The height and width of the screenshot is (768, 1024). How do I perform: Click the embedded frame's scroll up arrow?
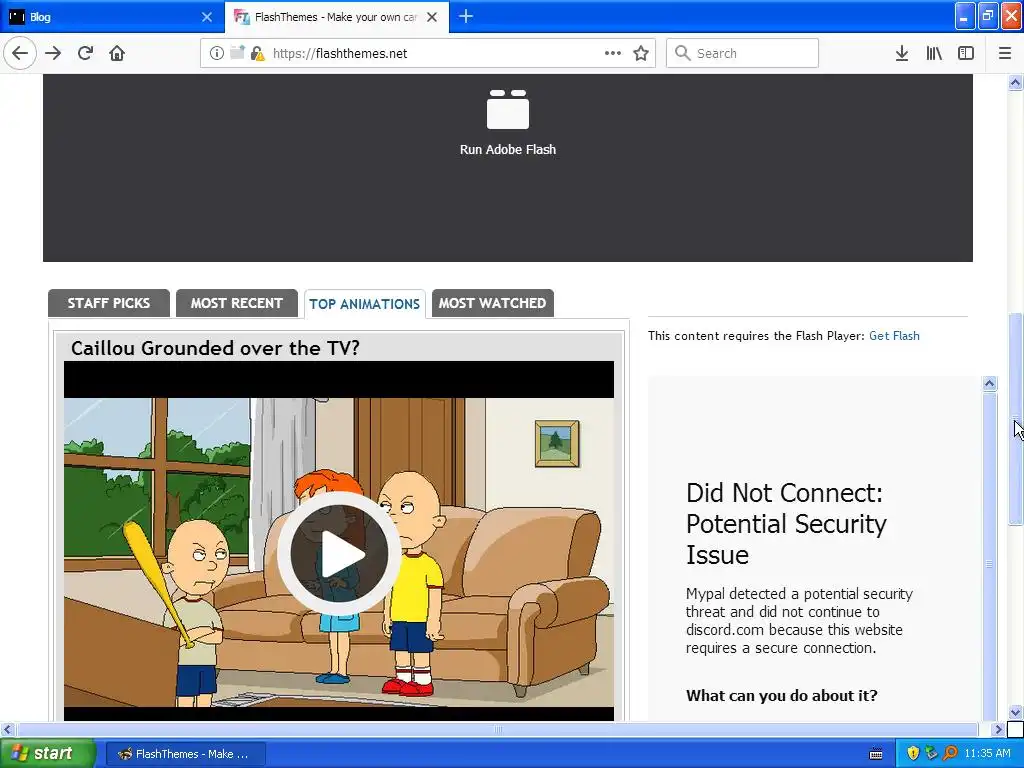point(989,383)
